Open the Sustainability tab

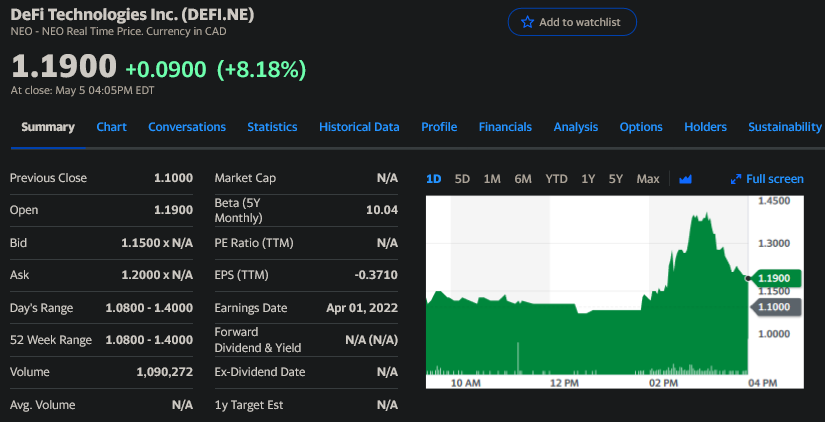pos(784,127)
